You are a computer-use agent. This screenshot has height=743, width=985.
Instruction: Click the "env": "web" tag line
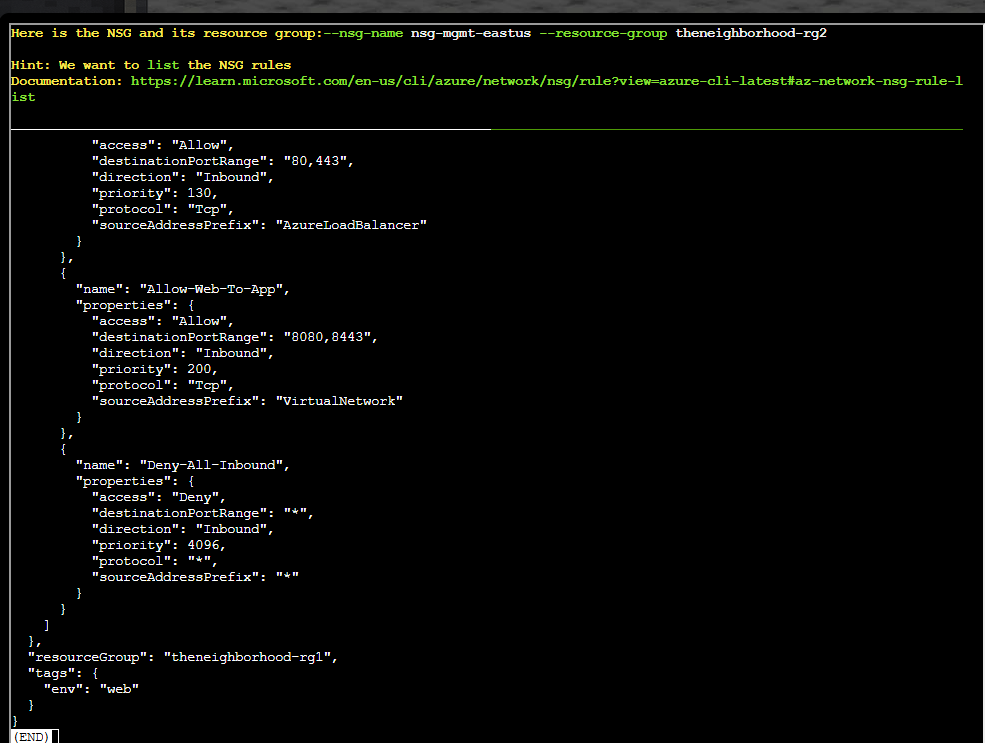(91, 689)
